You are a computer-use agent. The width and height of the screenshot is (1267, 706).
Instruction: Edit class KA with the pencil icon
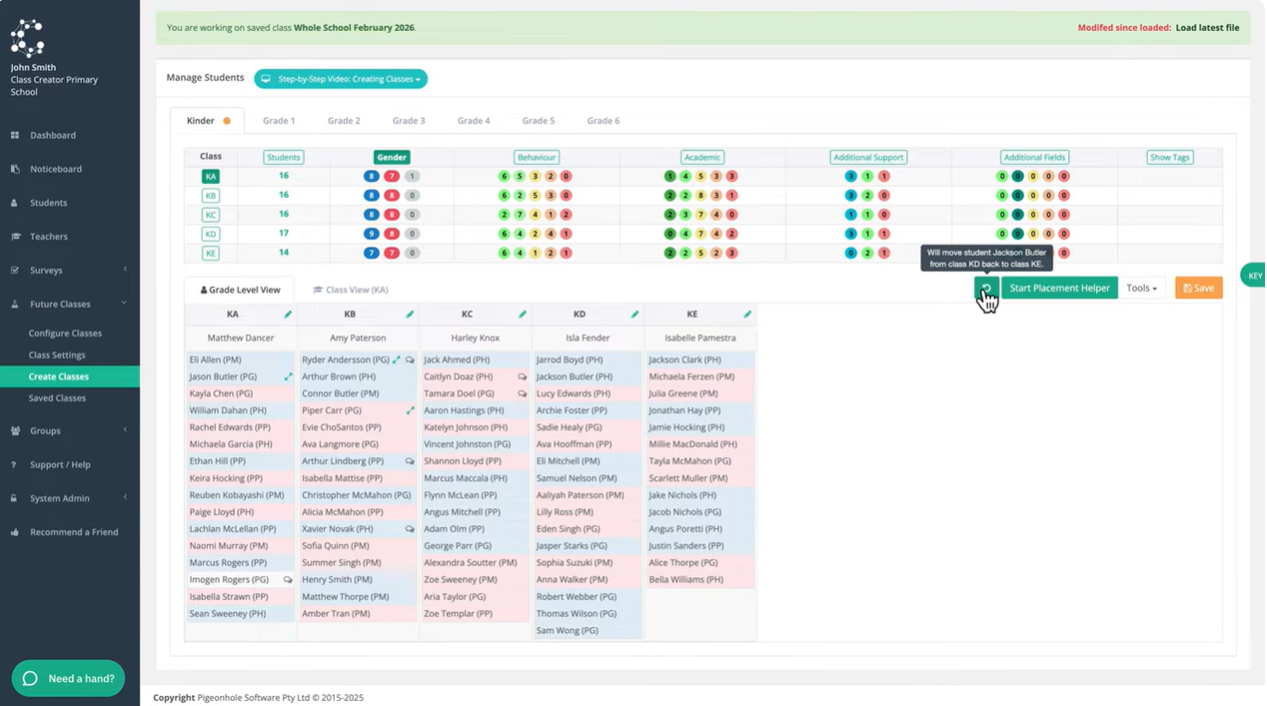pos(288,314)
